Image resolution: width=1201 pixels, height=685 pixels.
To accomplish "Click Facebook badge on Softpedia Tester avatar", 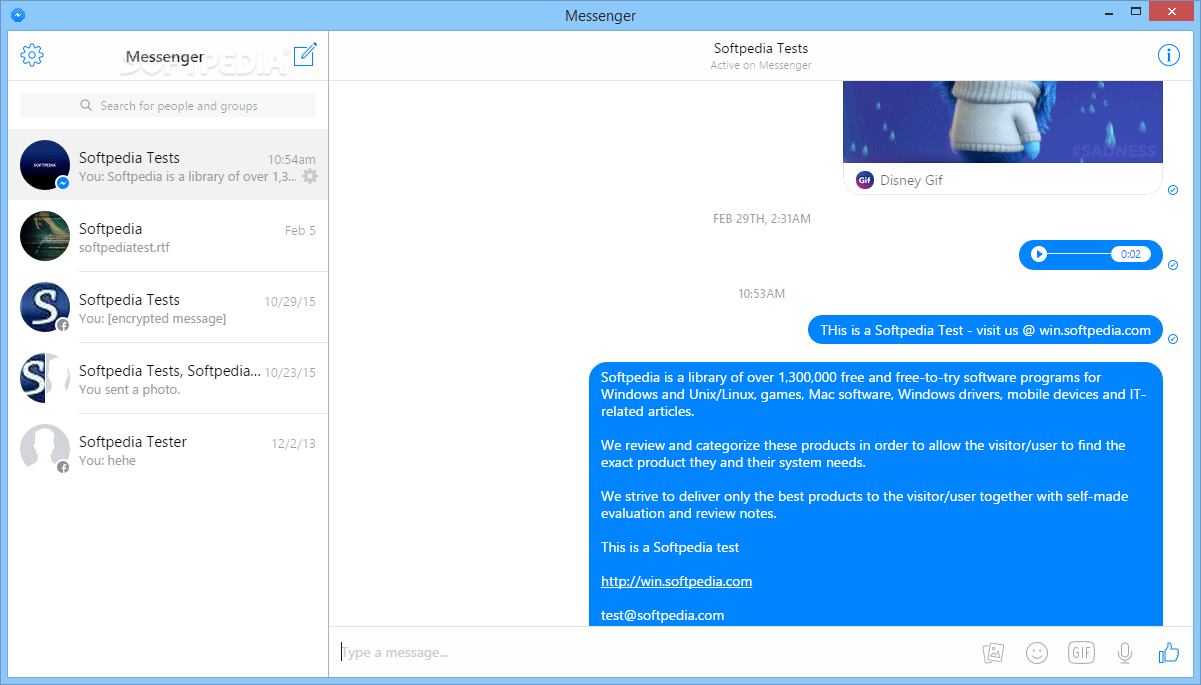I will click(62, 467).
